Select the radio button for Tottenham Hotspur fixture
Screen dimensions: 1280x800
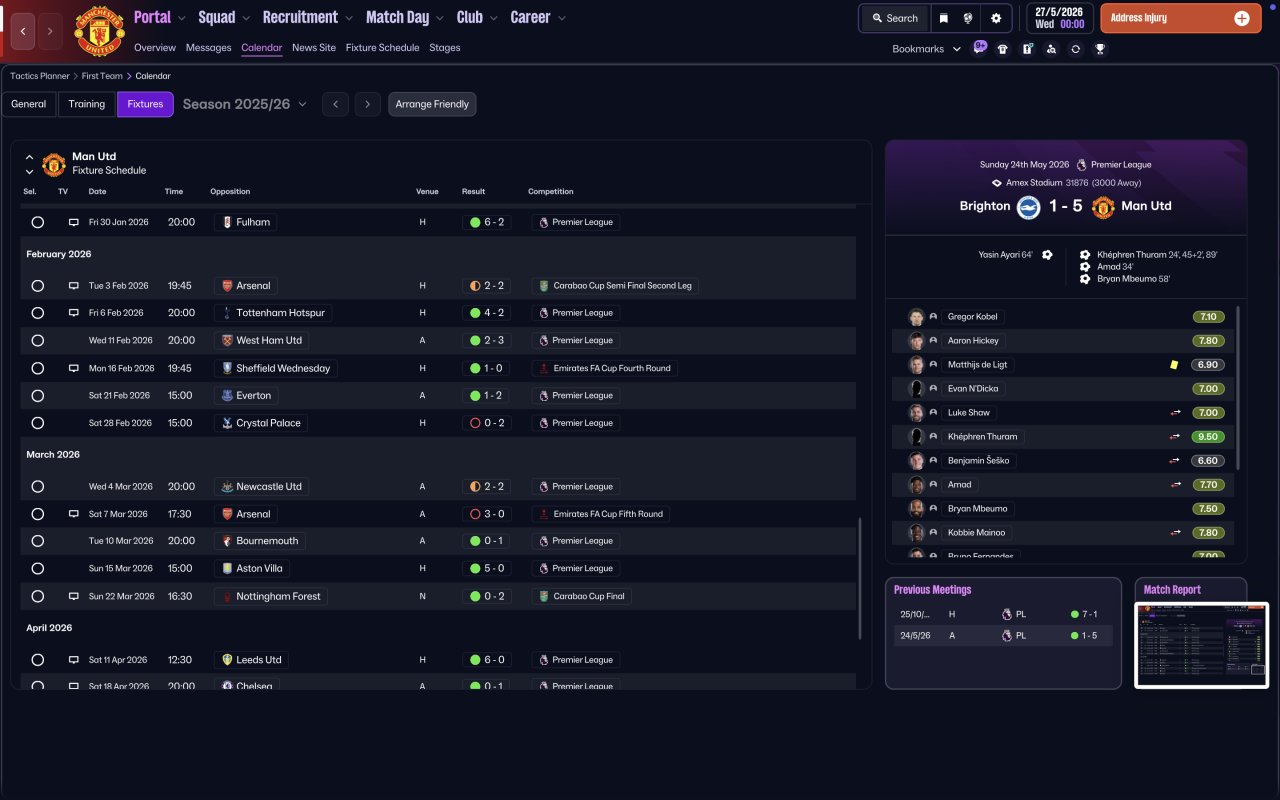click(x=38, y=313)
